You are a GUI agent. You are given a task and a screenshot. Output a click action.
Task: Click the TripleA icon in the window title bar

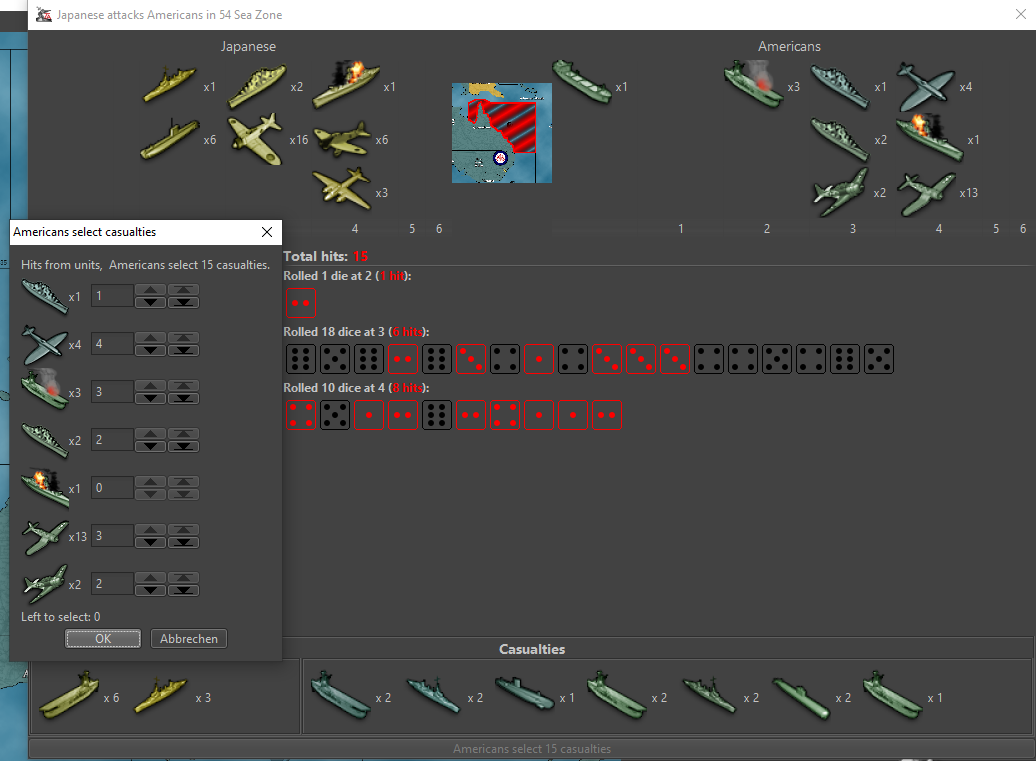(43, 15)
